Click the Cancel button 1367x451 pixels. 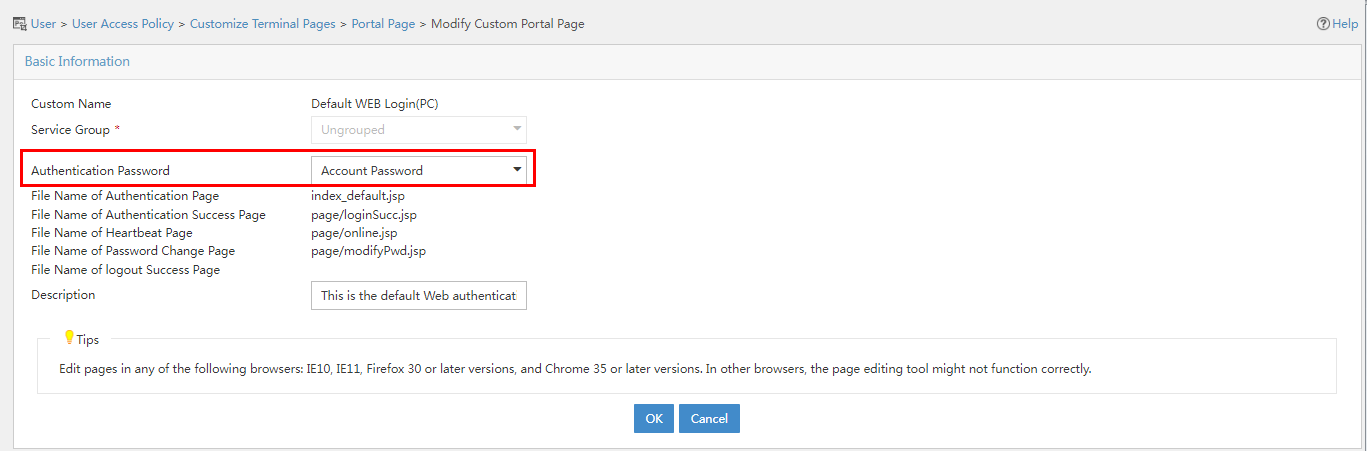click(709, 419)
